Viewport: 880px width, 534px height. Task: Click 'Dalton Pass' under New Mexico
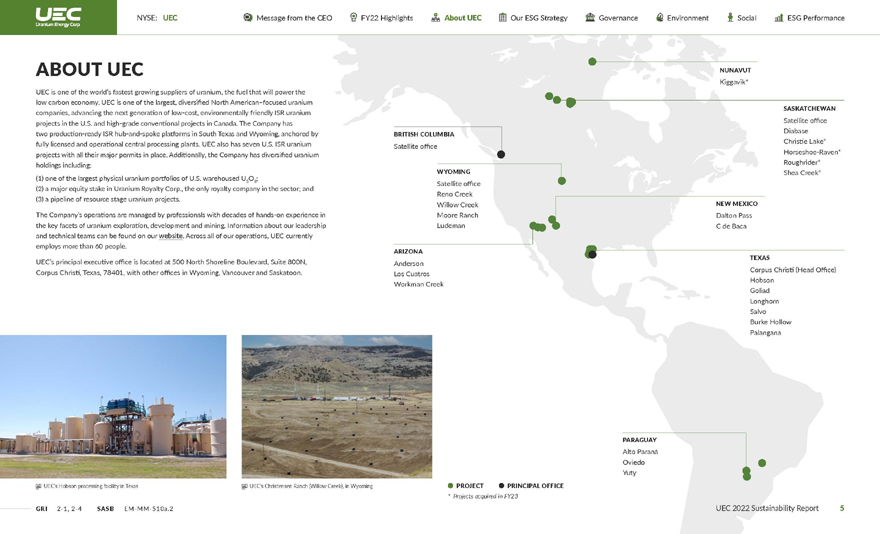click(x=734, y=216)
